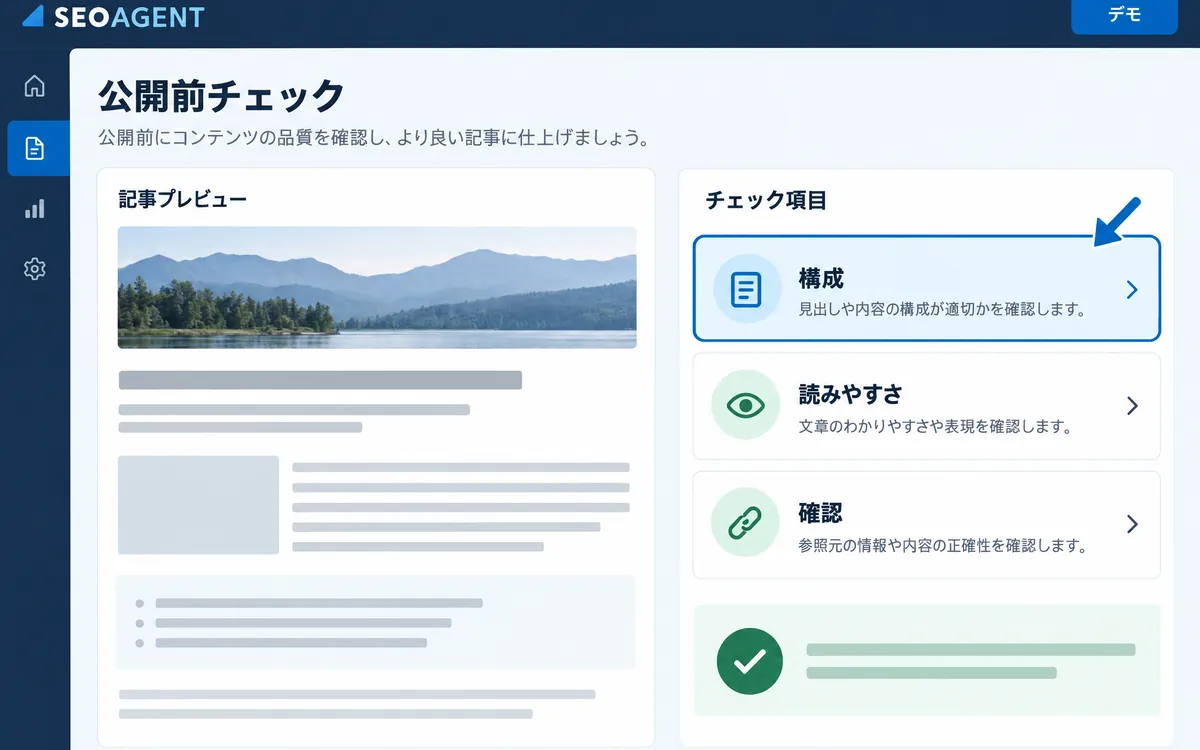Select the document page icon in sidebar
The width and height of the screenshot is (1200, 750).
pos(35,149)
